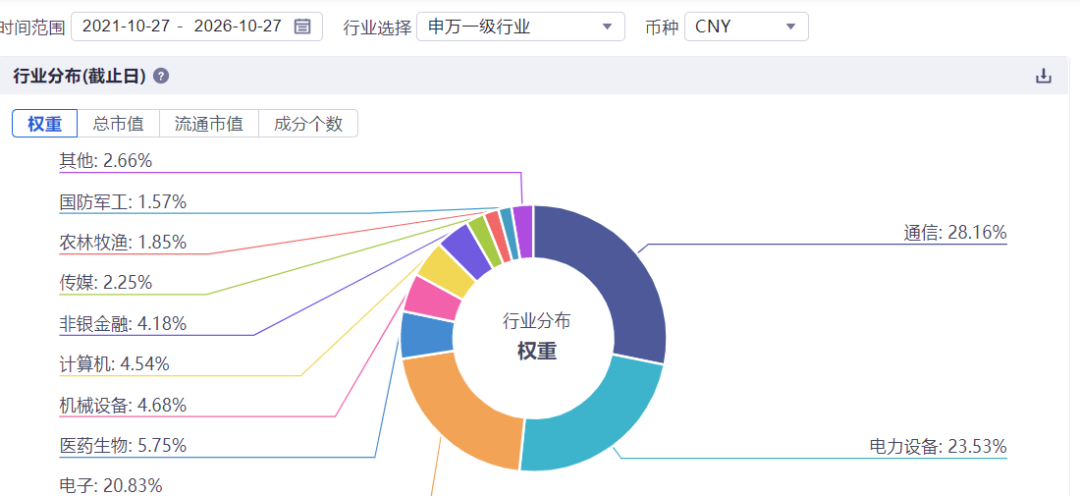Click the 通信: 28.16% label
The image size is (1080, 496).
pyautogui.click(x=955, y=233)
